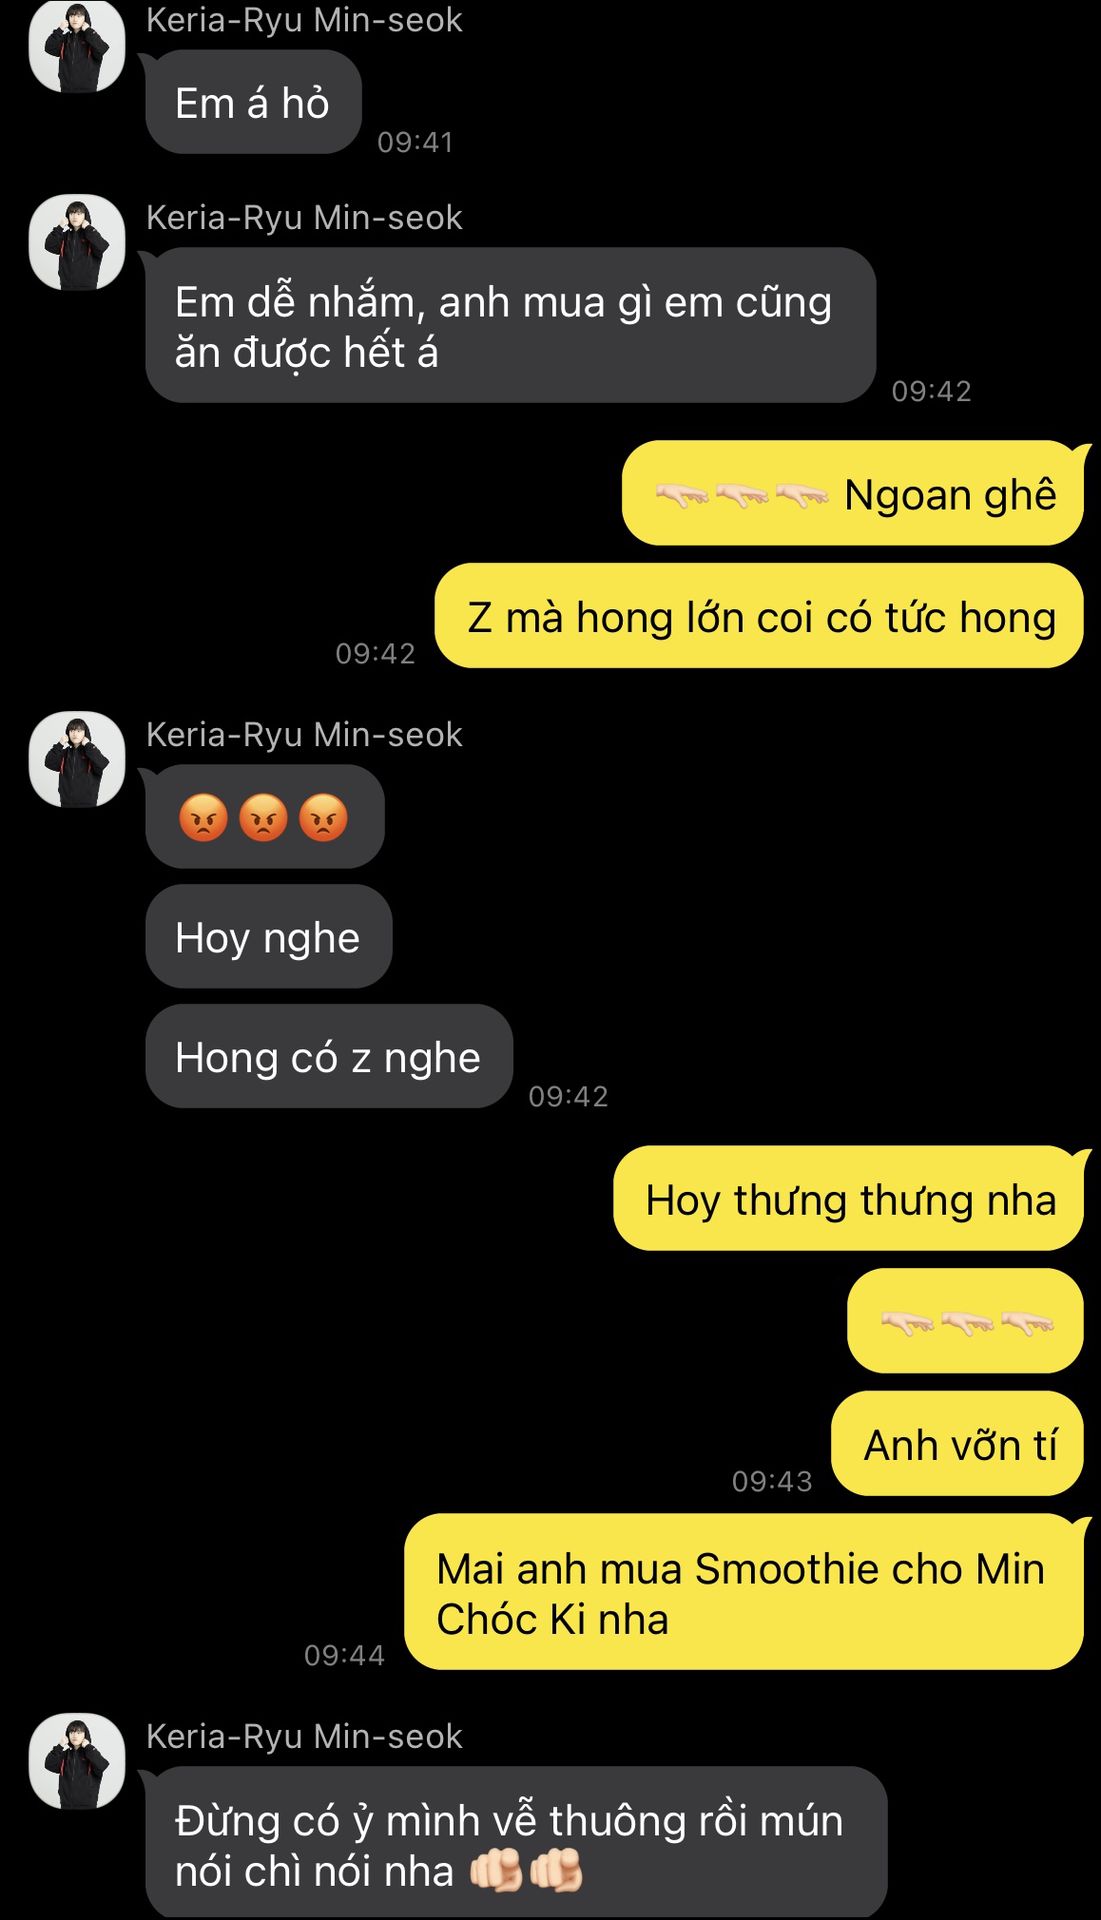Screen dimensions: 1101x1920
Task: Tap the pointing hands emoji-only yellow bubble
Action: [966, 1321]
